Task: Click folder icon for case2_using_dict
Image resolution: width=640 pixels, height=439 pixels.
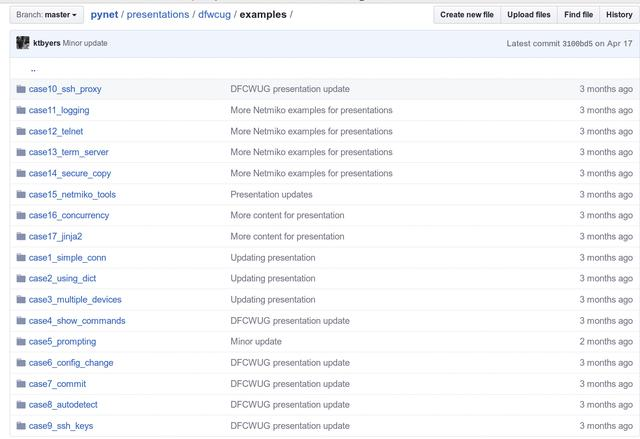Action: (x=21, y=279)
